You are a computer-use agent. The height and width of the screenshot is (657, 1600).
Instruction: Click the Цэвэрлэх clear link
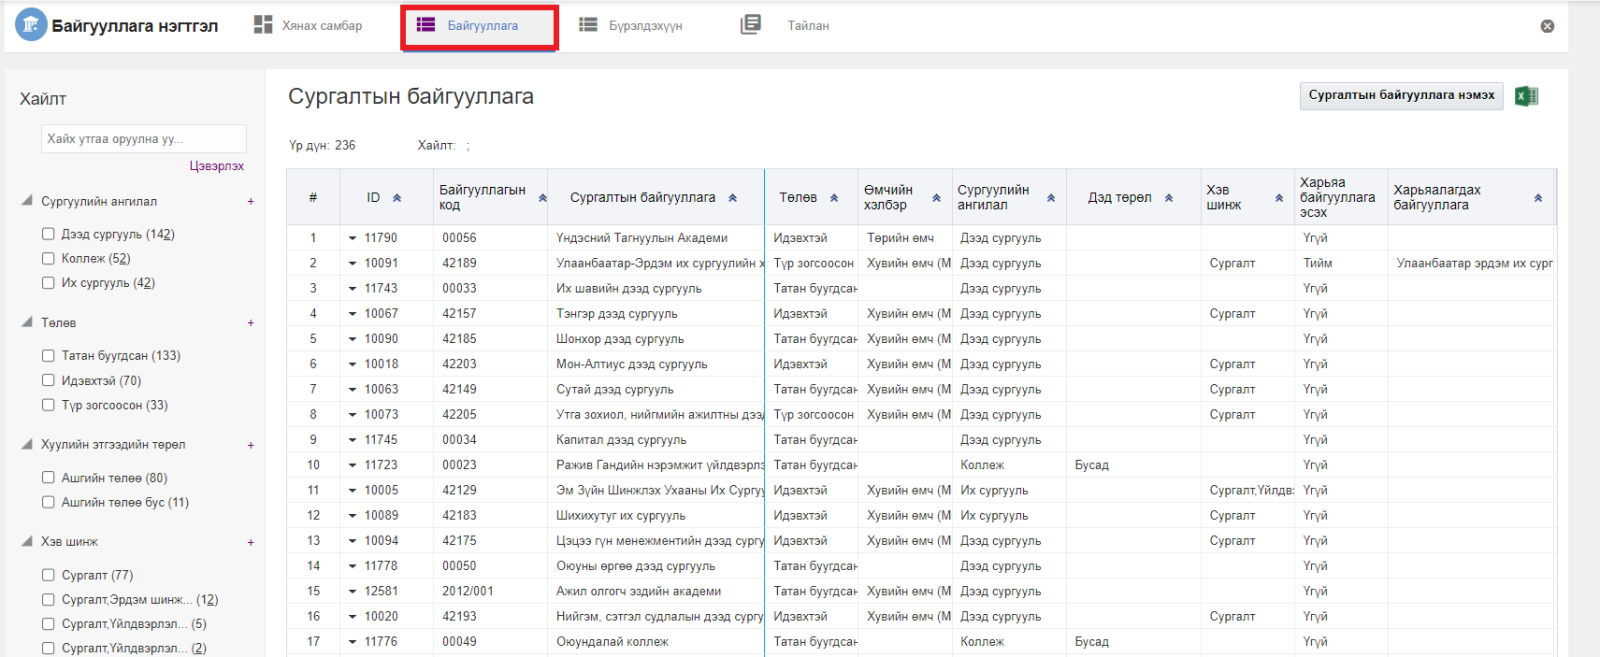click(217, 166)
